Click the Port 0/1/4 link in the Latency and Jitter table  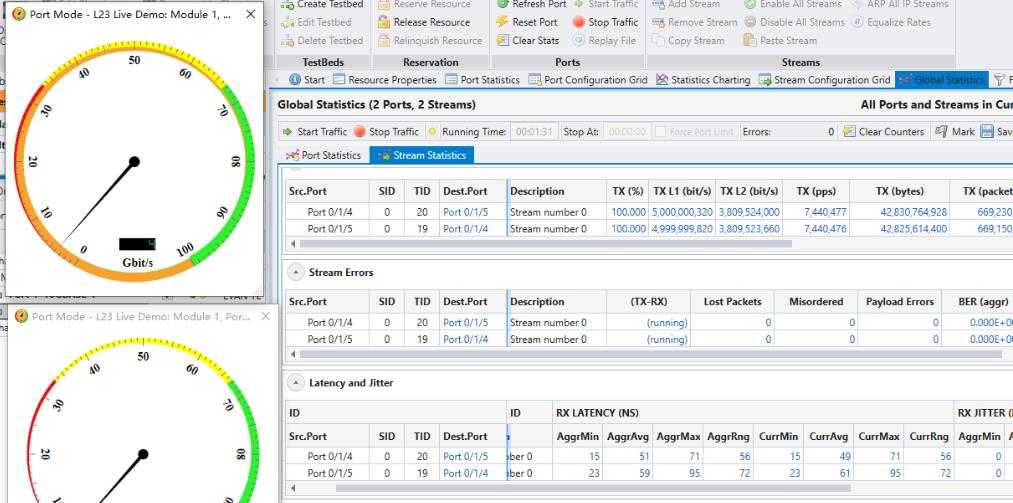pos(465,473)
